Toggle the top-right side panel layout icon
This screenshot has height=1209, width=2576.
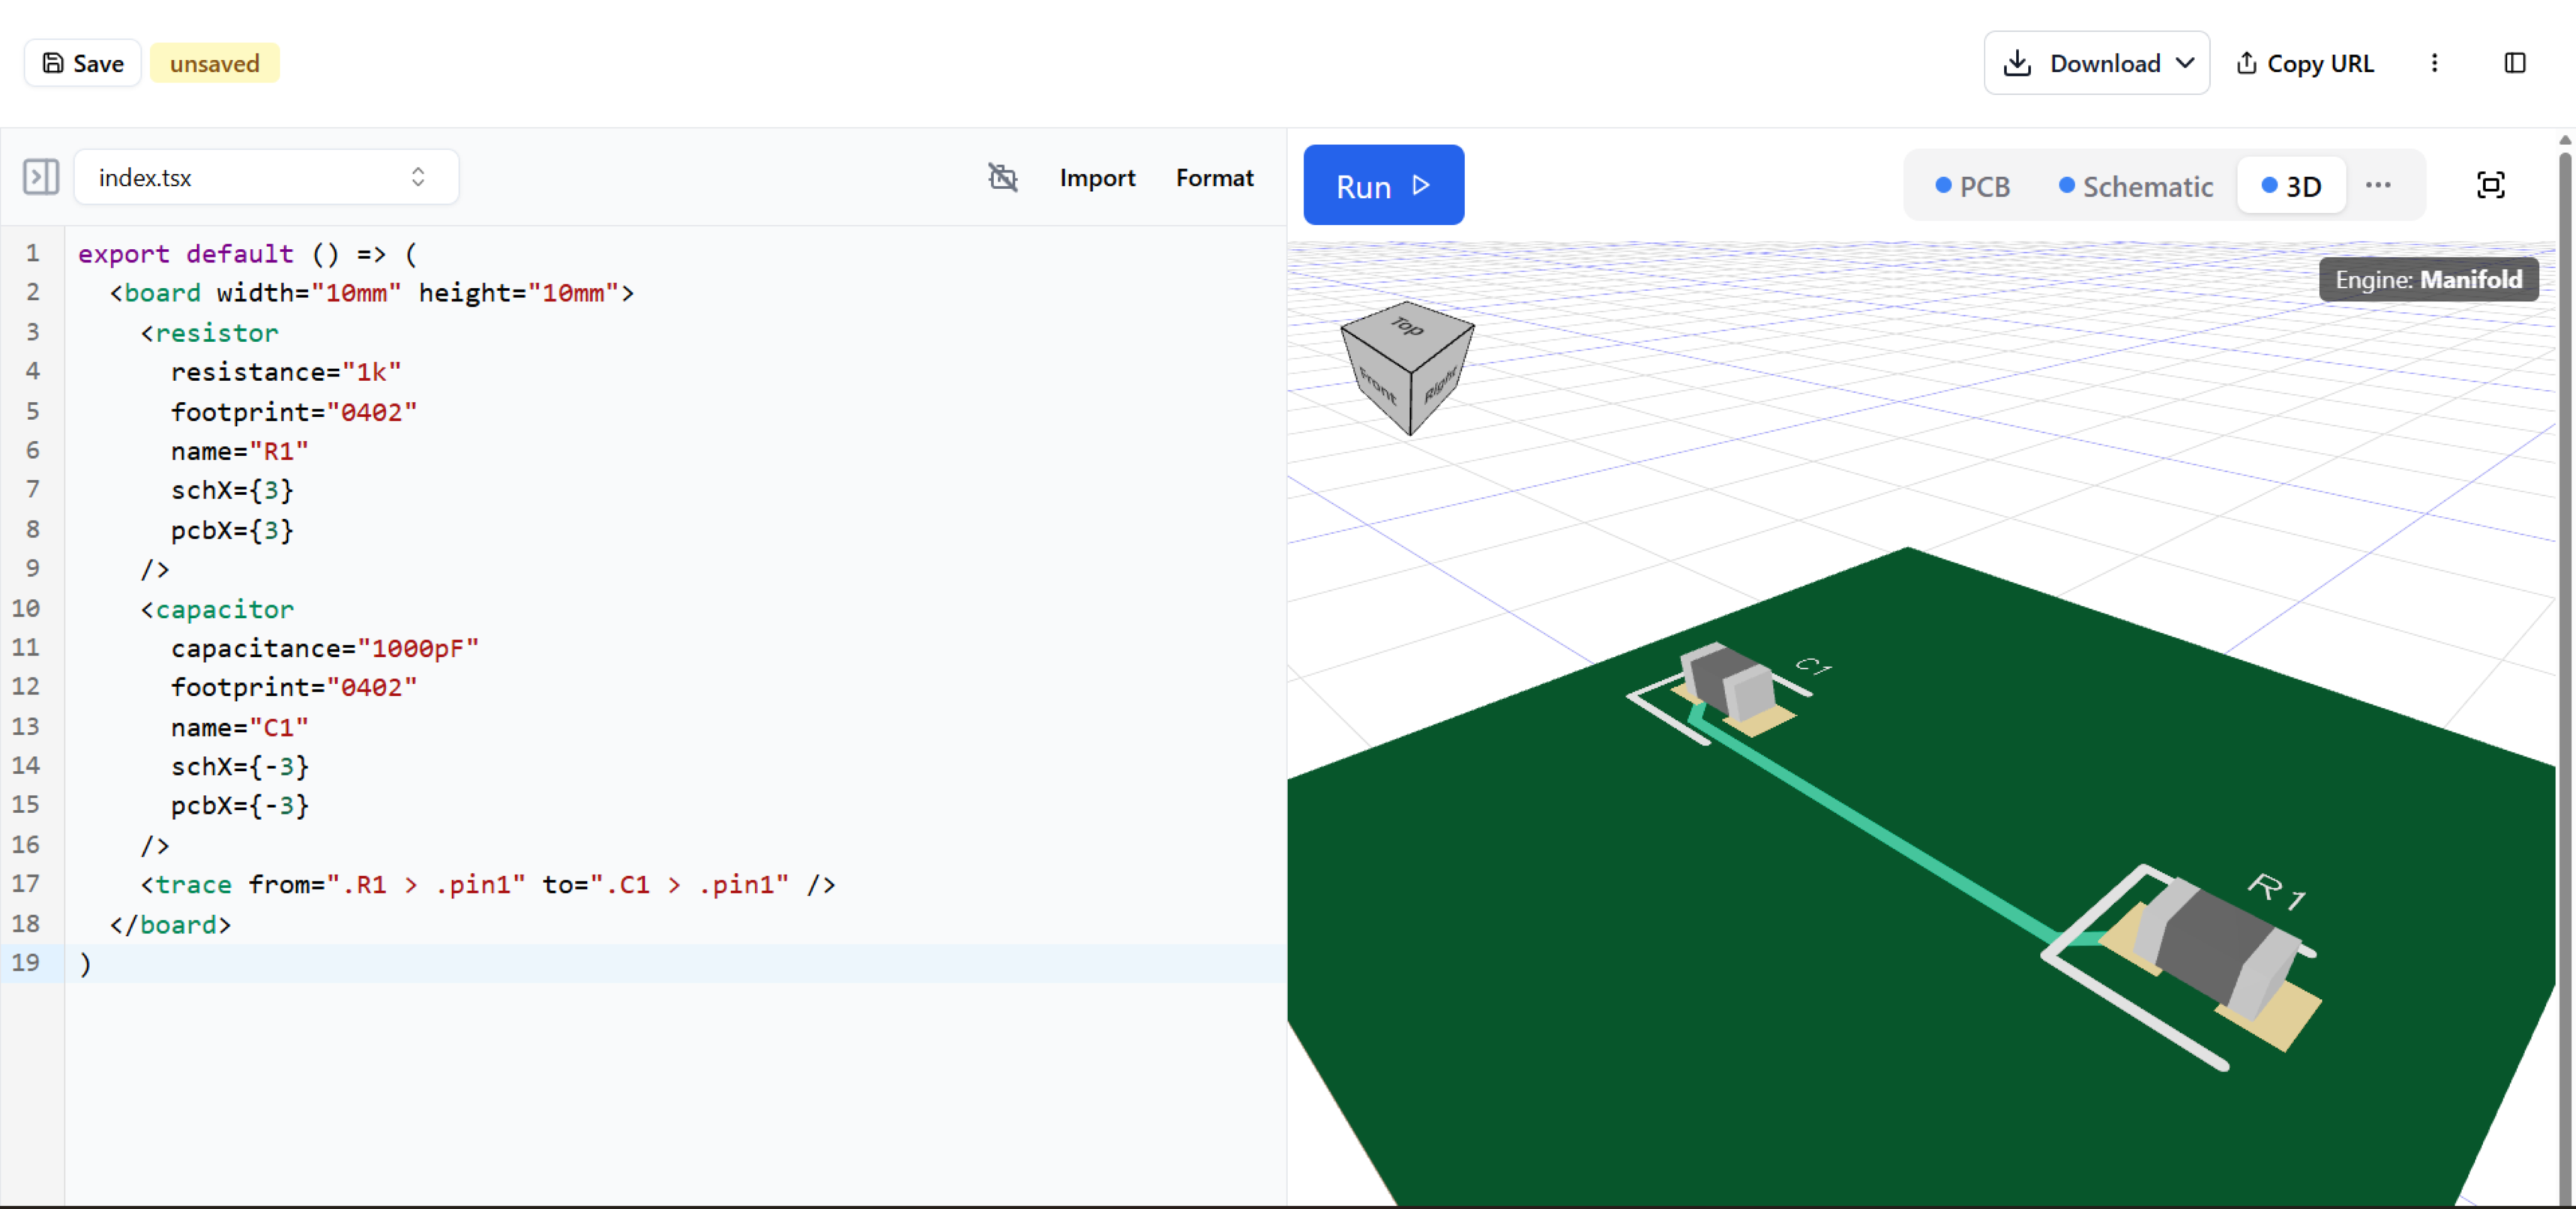point(2514,63)
